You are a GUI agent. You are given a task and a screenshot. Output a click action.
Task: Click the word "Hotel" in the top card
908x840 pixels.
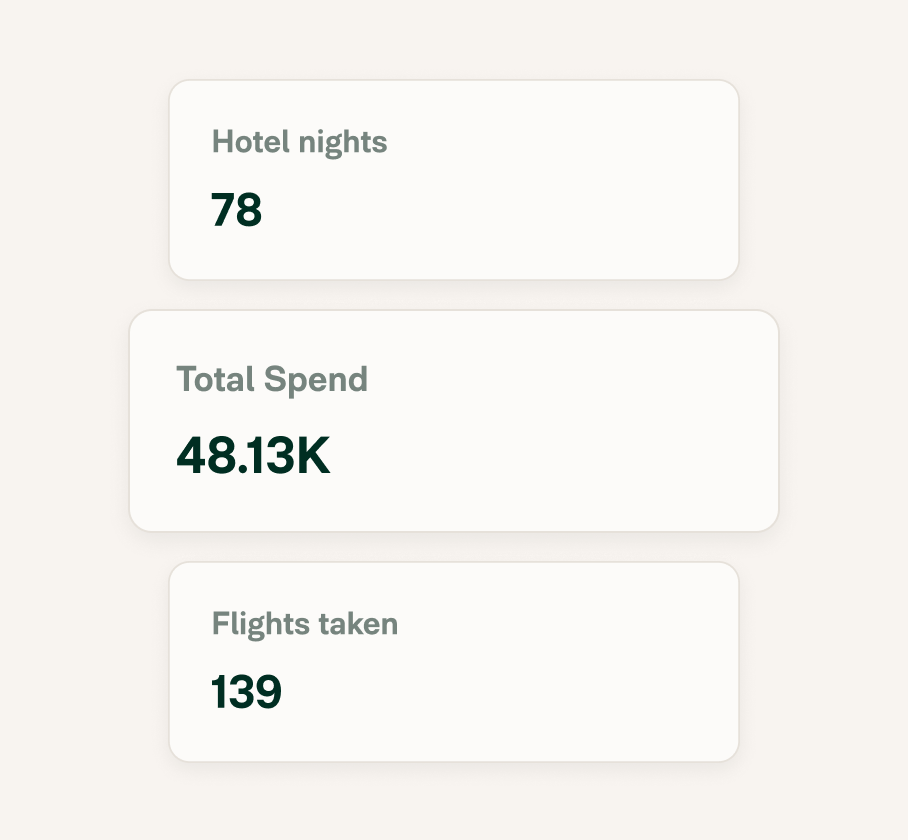pos(251,141)
